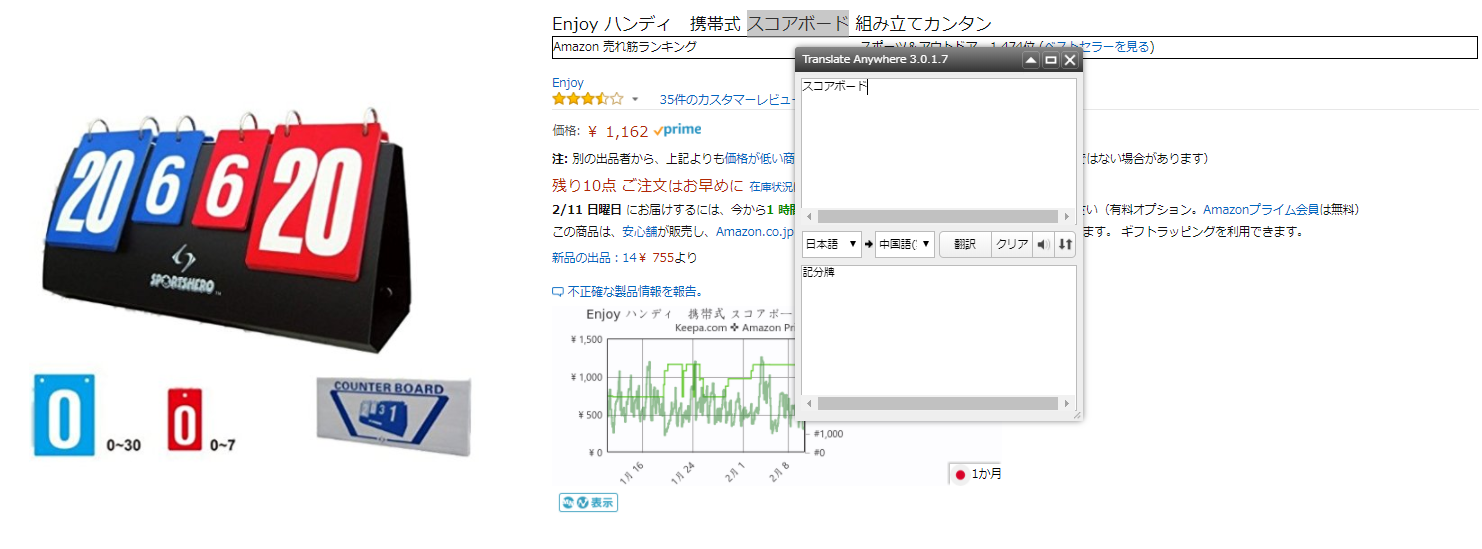Open the Enjoy brand link
Image resolution: width=1482 pixels, height=549 pixels.
(x=568, y=82)
